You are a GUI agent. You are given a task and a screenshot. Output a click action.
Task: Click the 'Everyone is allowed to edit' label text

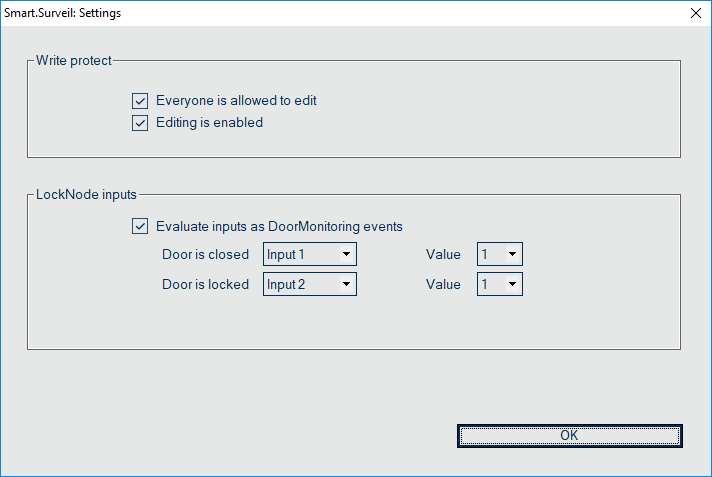(x=236, y=101)
